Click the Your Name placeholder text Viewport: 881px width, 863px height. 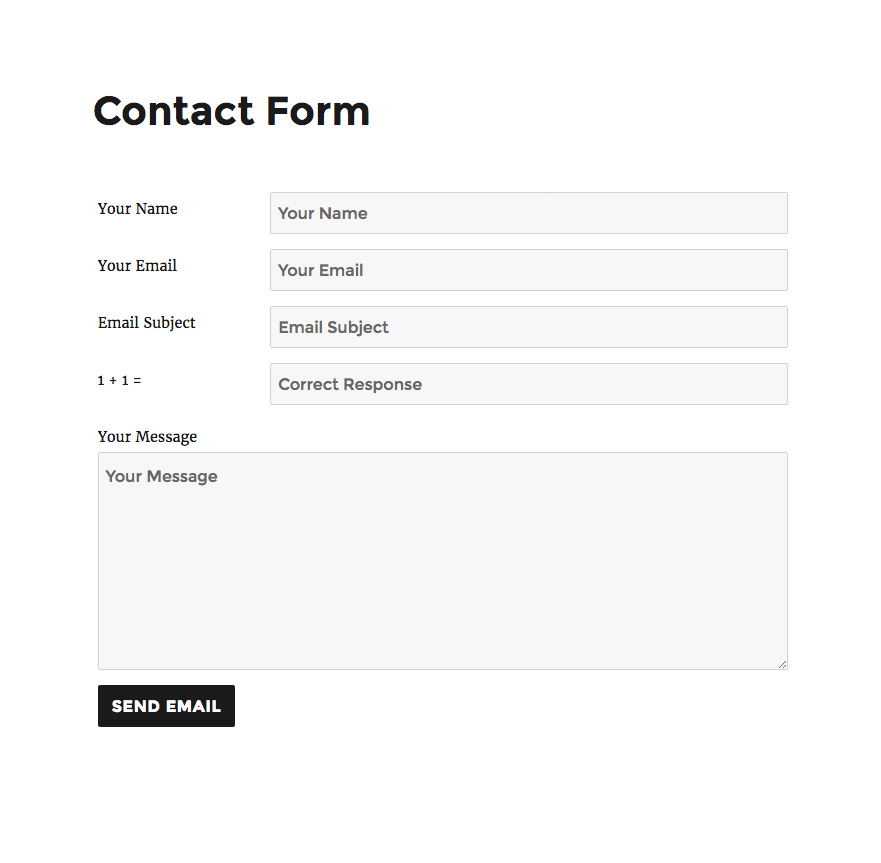coord(322,213)
